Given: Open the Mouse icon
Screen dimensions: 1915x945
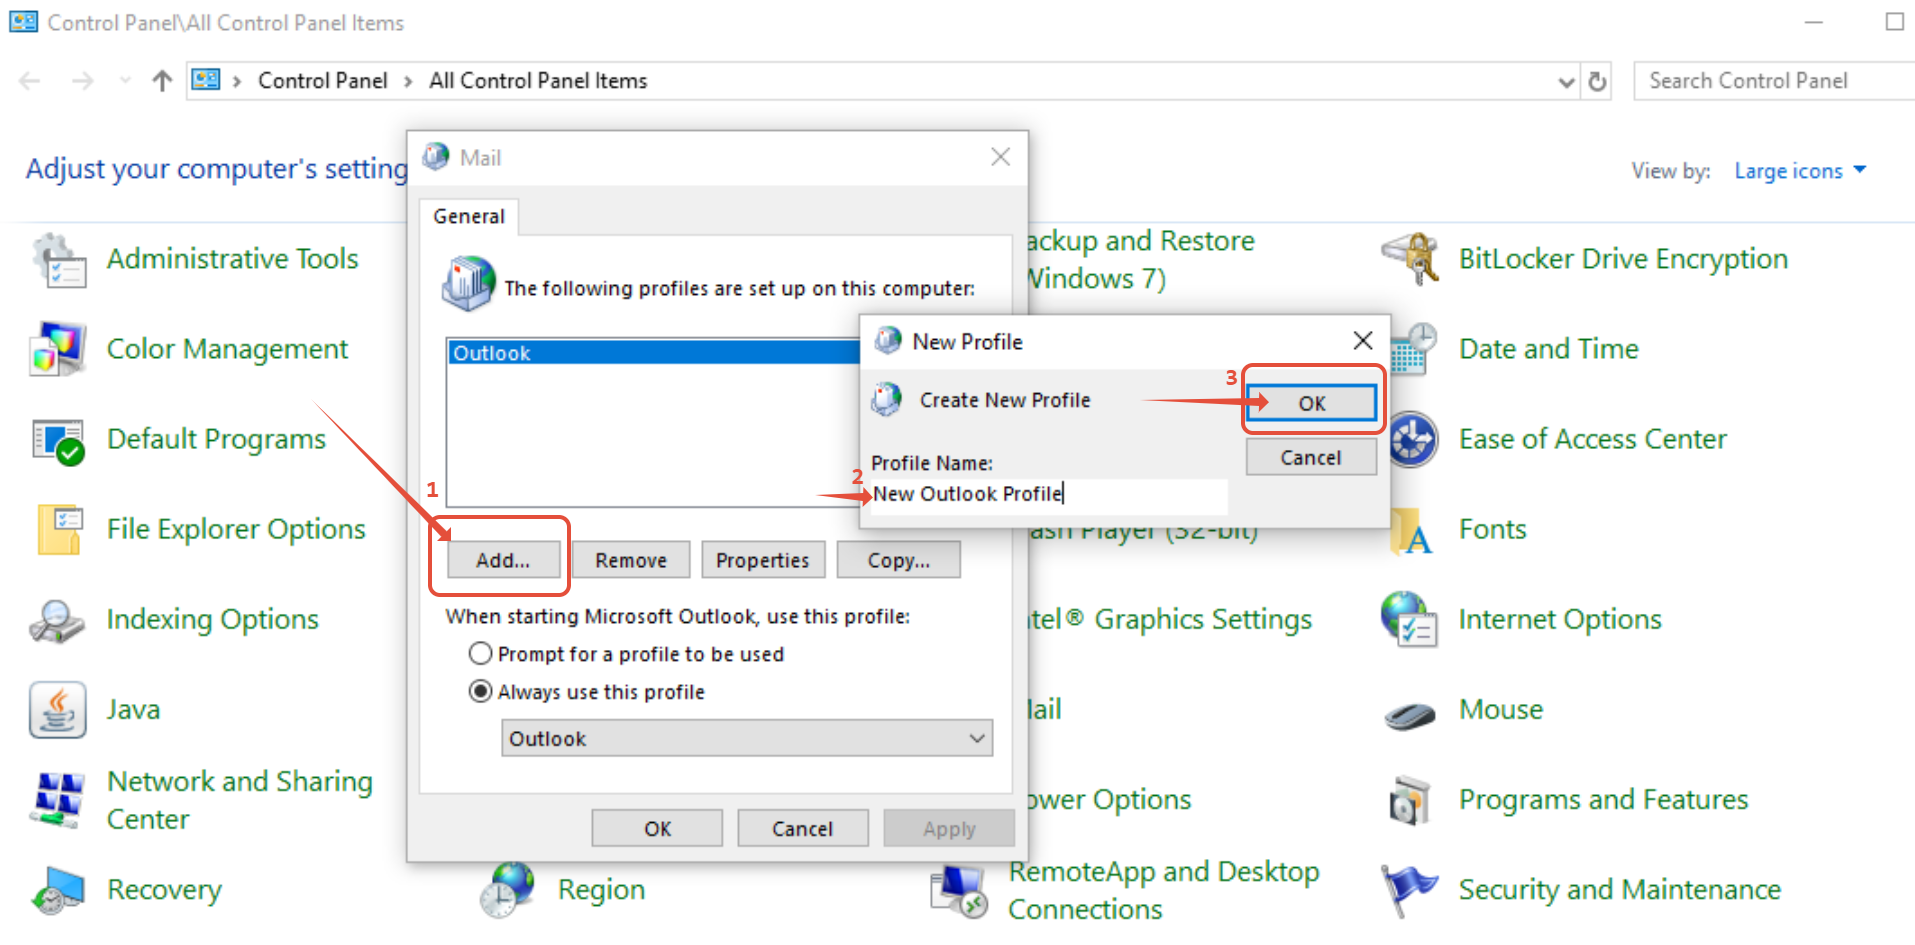Looking at the screenshot, I should point(1410,714).
